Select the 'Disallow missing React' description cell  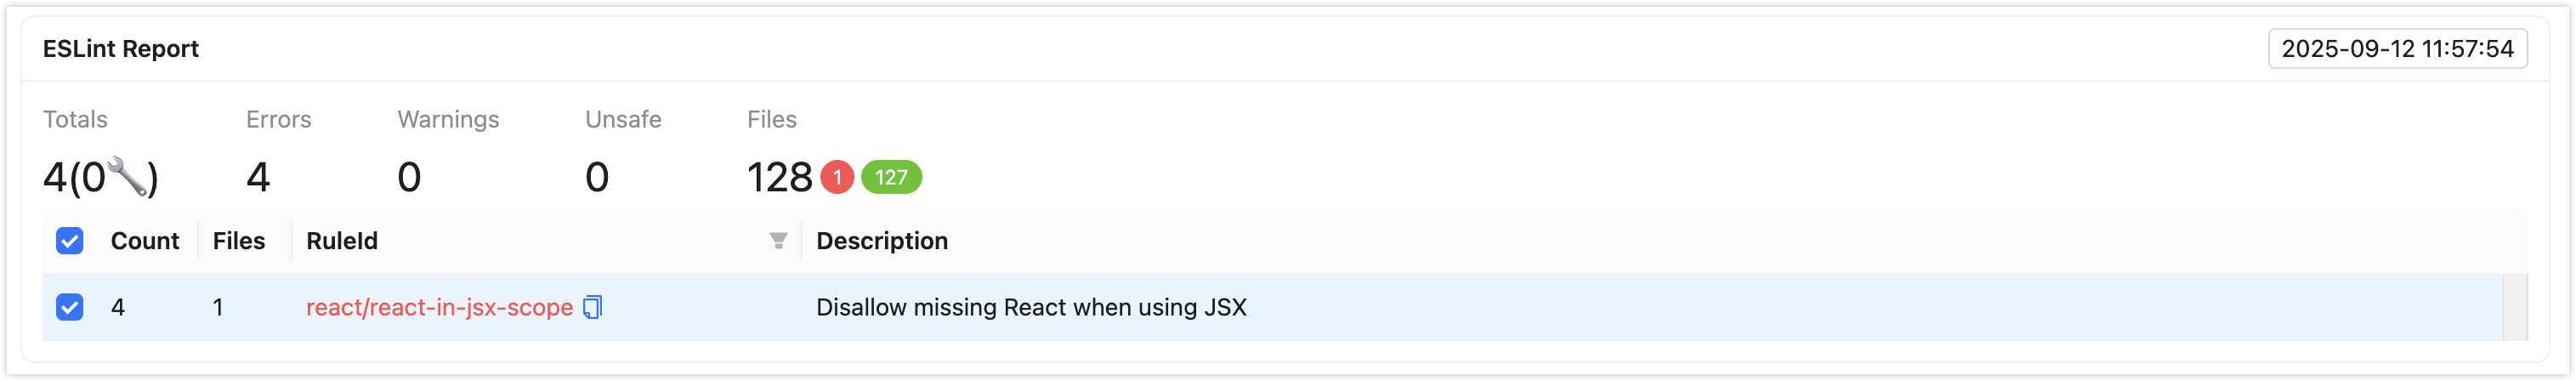[1030, 307]
